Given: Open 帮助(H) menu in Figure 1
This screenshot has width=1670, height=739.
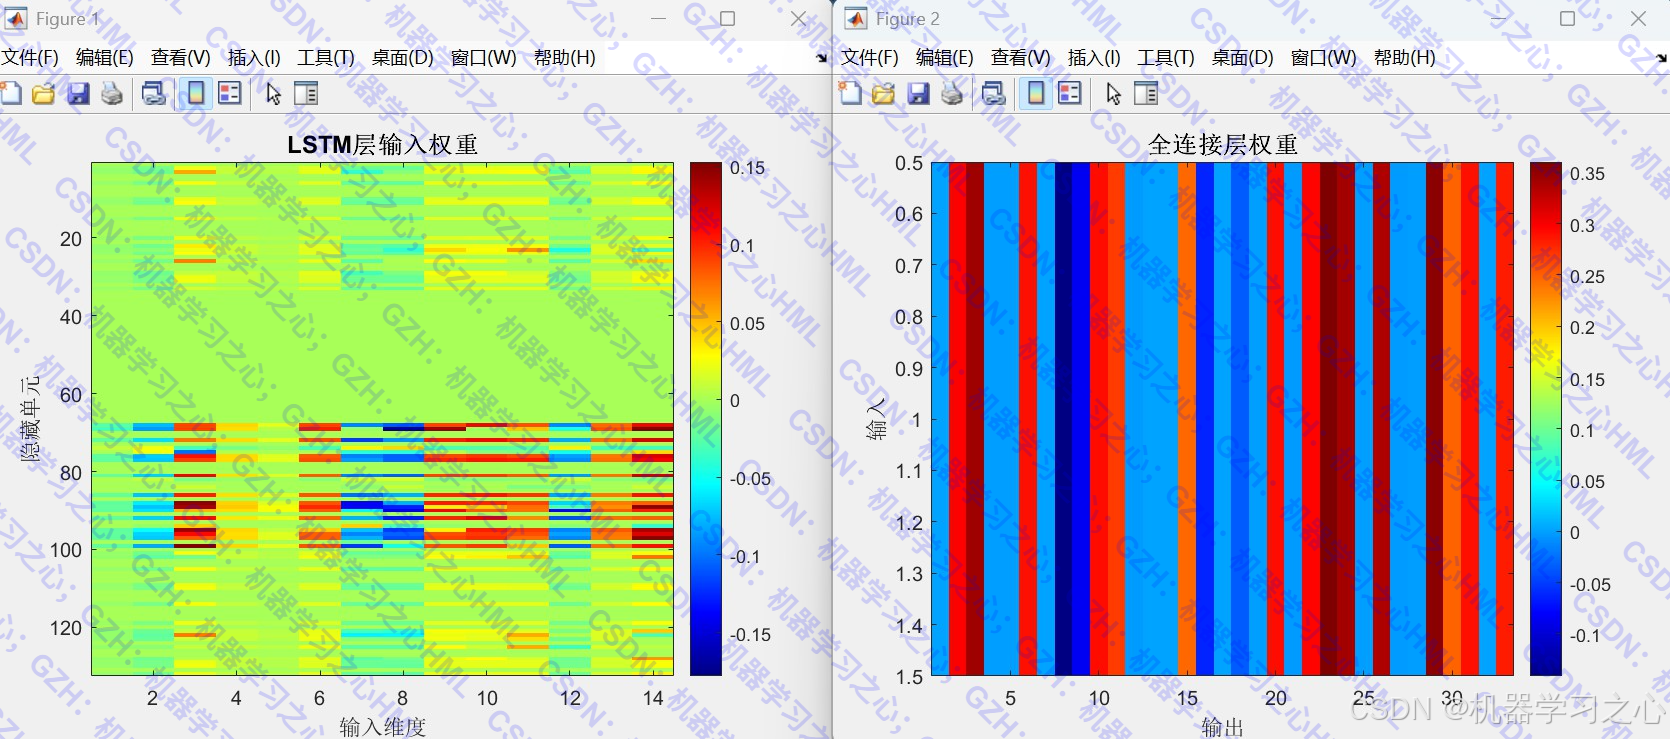Looking at the screenshot, I should click(x=565, y=58).
